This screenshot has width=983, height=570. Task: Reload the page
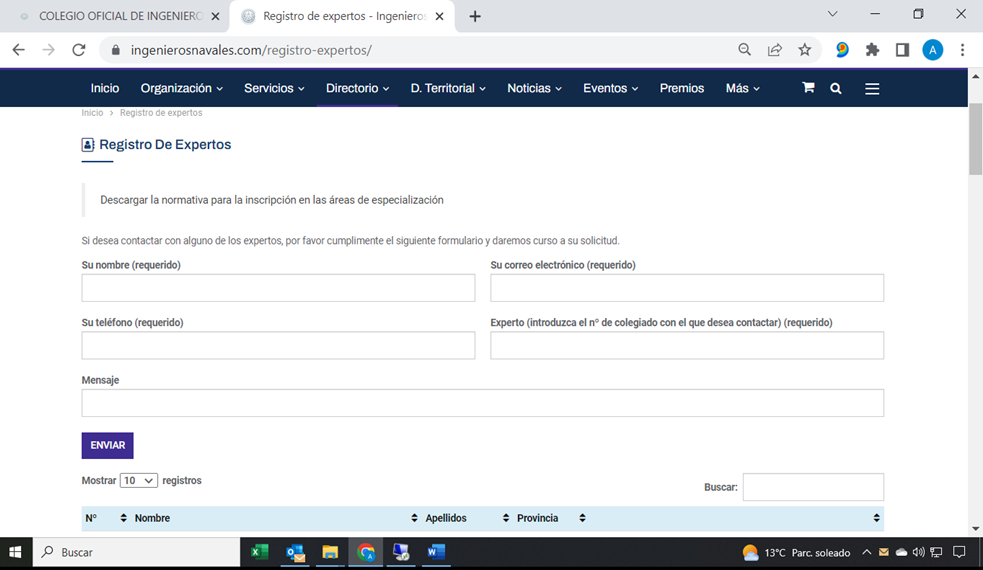coord(78,50)
